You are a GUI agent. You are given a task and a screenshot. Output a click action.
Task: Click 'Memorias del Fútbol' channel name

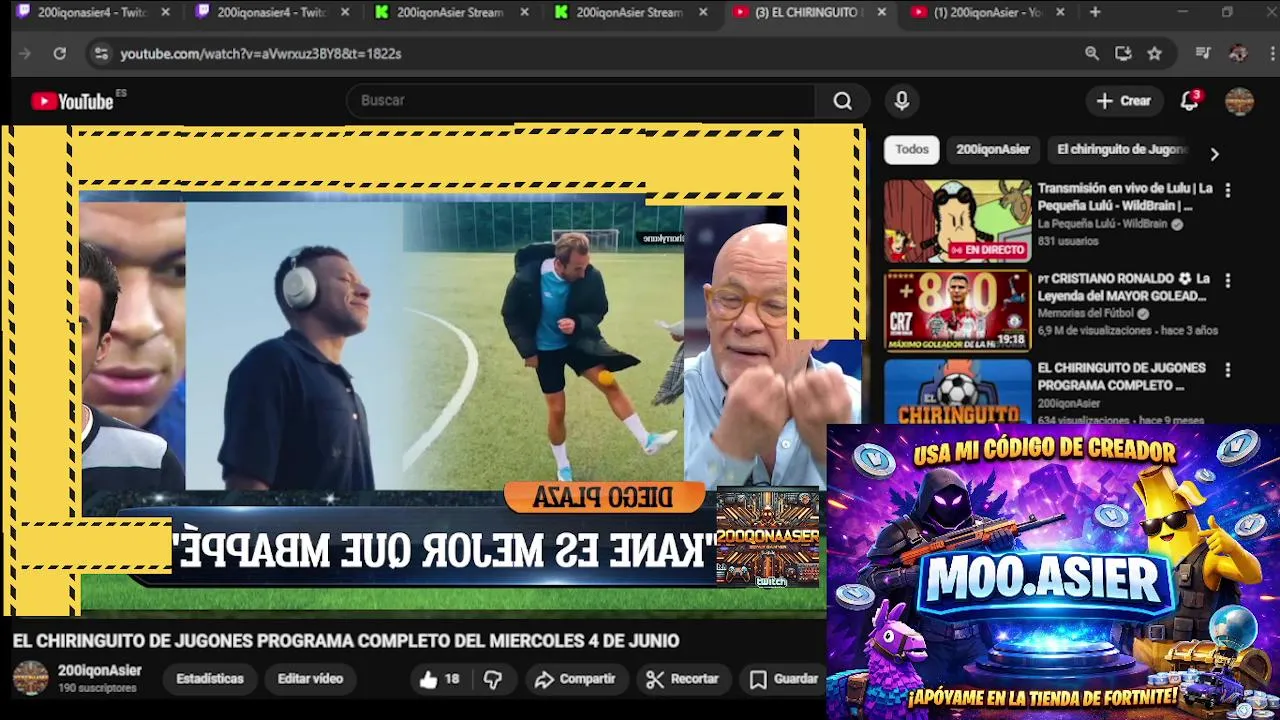coord(1085,314)
